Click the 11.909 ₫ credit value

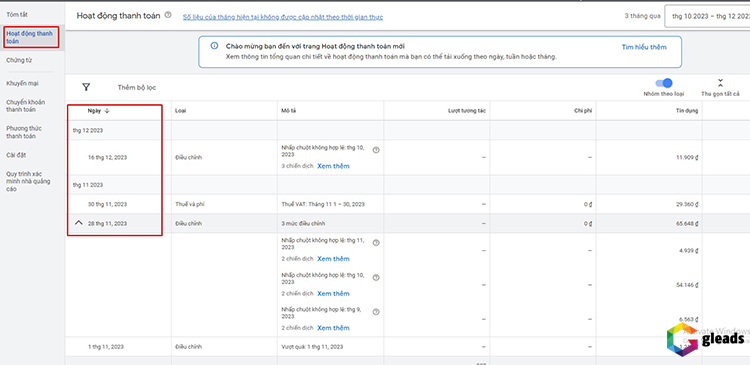click(686, 157)
